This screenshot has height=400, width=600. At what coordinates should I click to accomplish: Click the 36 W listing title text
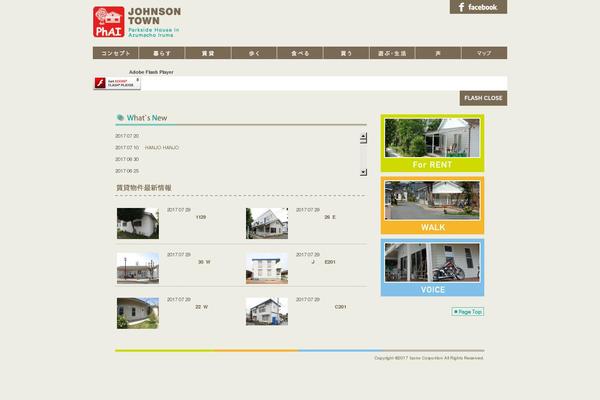click(x=204, y=262)
